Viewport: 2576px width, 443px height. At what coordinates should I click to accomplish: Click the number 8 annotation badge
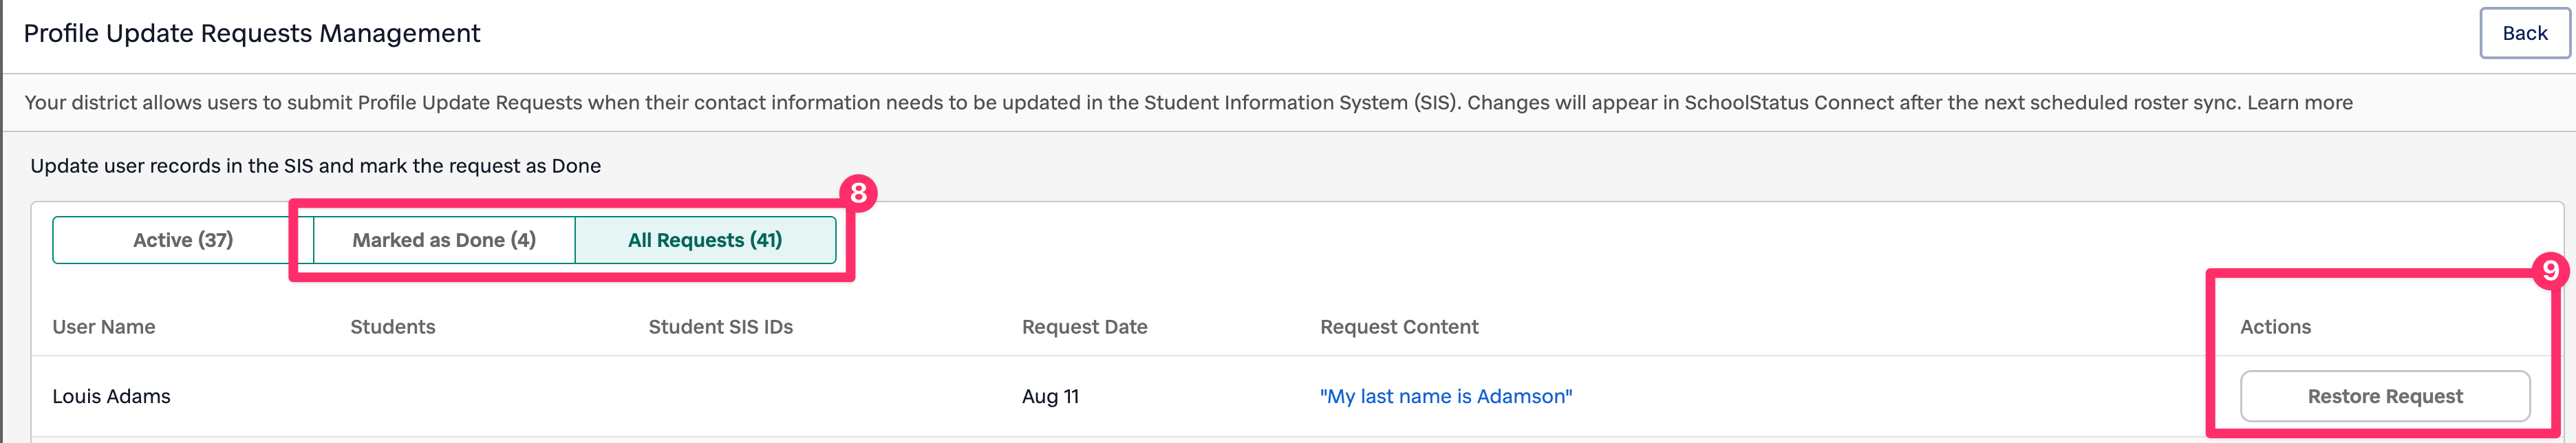(858, 193)
